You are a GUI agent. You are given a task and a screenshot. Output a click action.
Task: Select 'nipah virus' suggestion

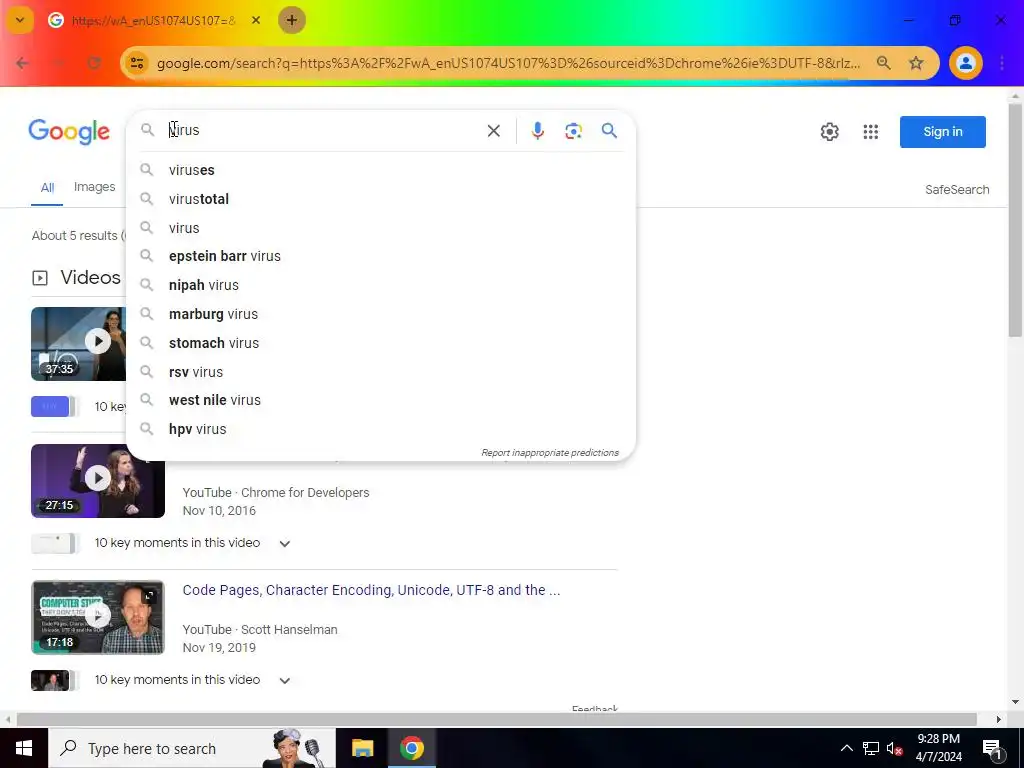[x=381, y=285]
